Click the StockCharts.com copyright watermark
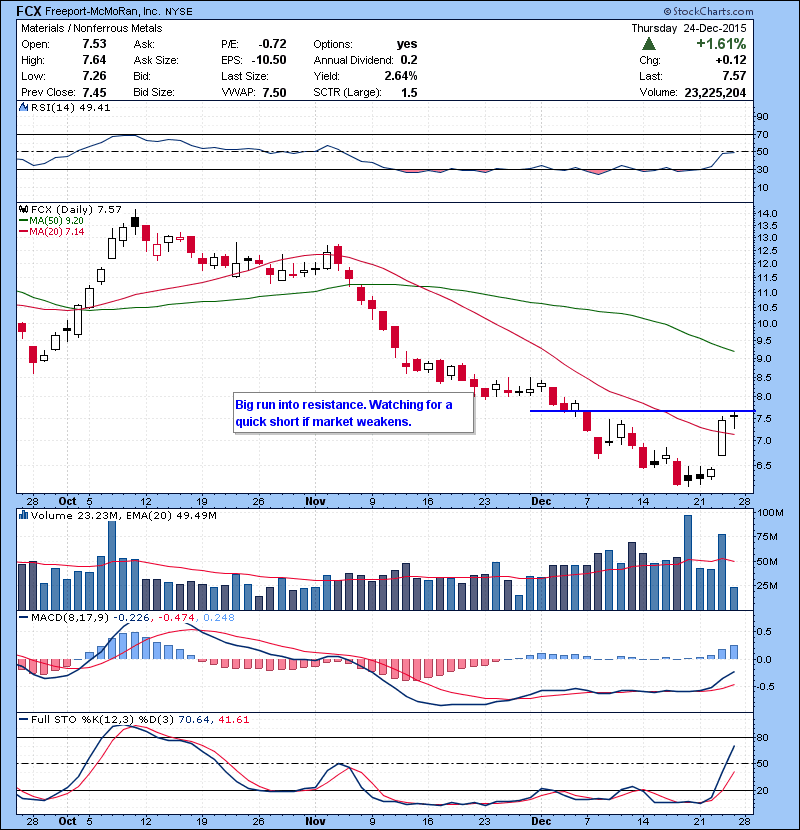800x830 pixels. coord(708,11)
